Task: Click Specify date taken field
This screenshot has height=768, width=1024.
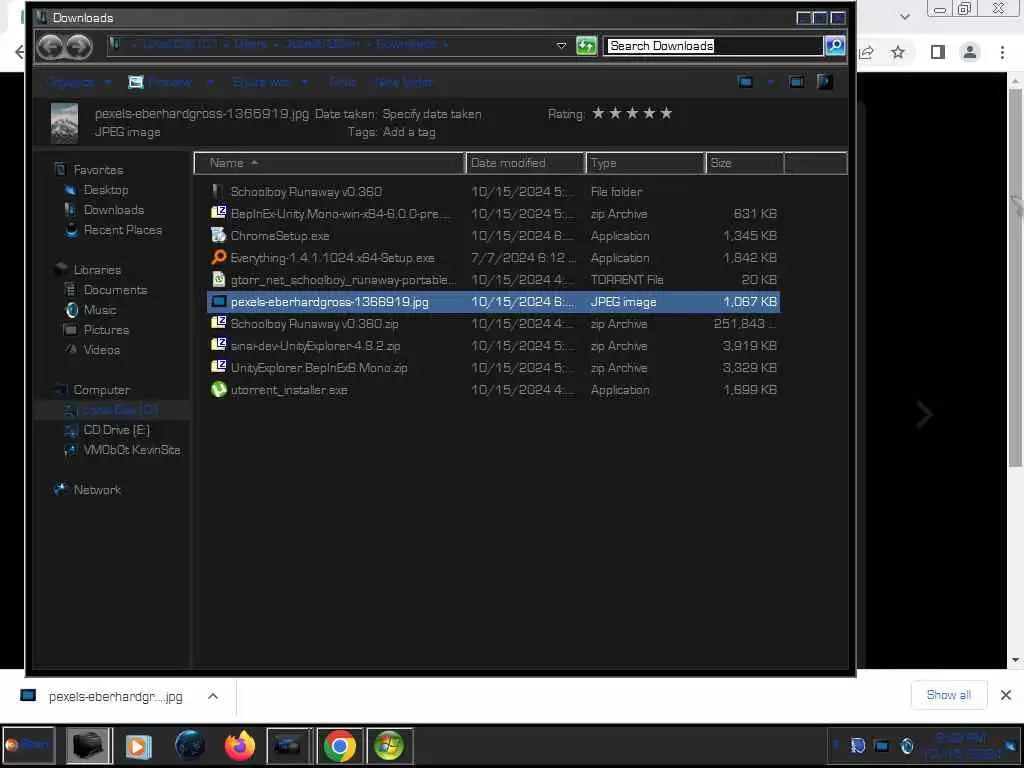Action: [x=432, y=114]
